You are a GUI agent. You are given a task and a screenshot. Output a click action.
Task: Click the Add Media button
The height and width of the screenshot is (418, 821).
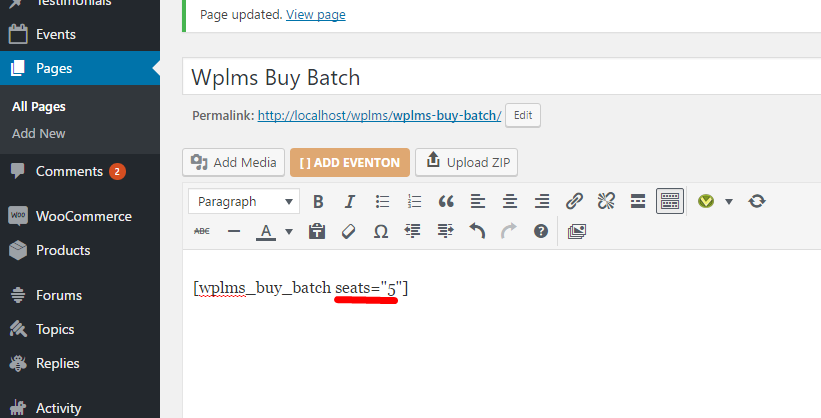234,162
